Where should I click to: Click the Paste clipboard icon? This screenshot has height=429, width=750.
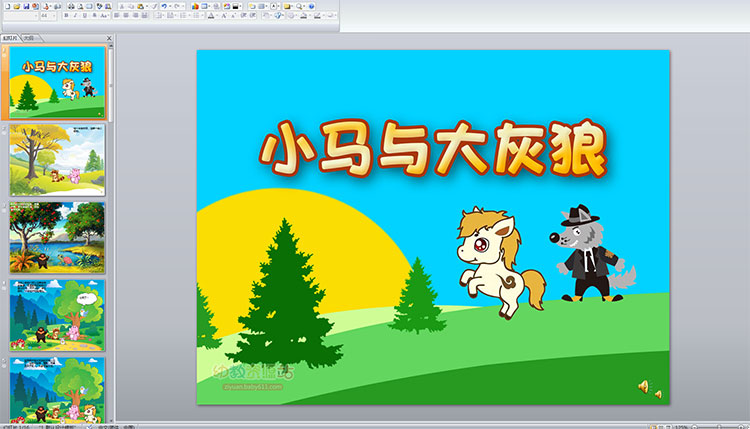[140, 6]
